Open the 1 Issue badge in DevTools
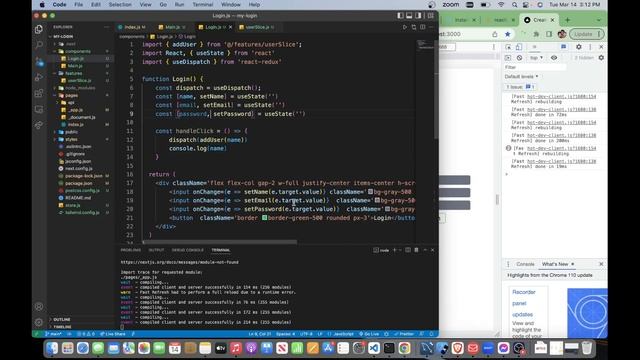This screenshot has height=360, width=640. [520, 87]
